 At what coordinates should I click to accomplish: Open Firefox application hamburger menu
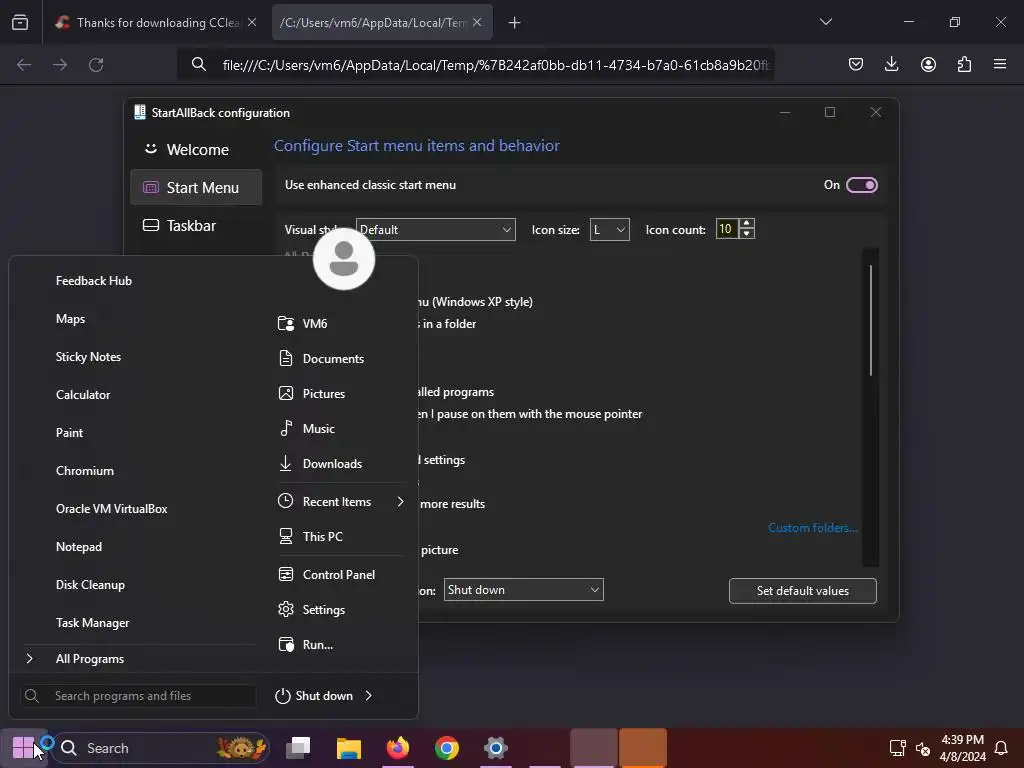tap(1000, 64)
